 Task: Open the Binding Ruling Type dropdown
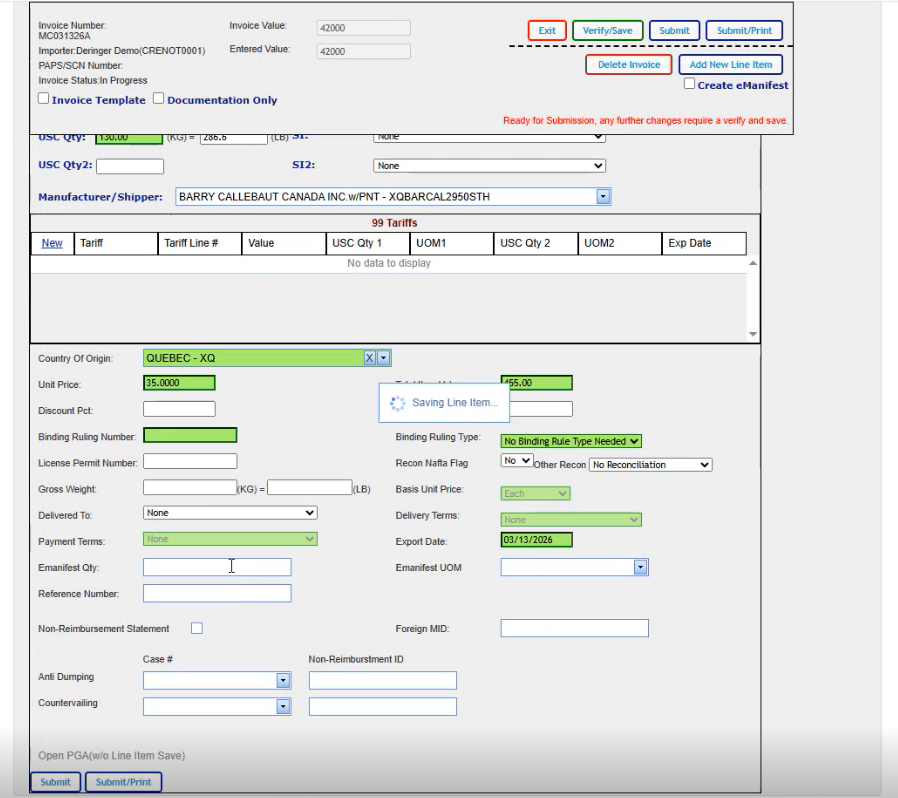click(571, 441)
